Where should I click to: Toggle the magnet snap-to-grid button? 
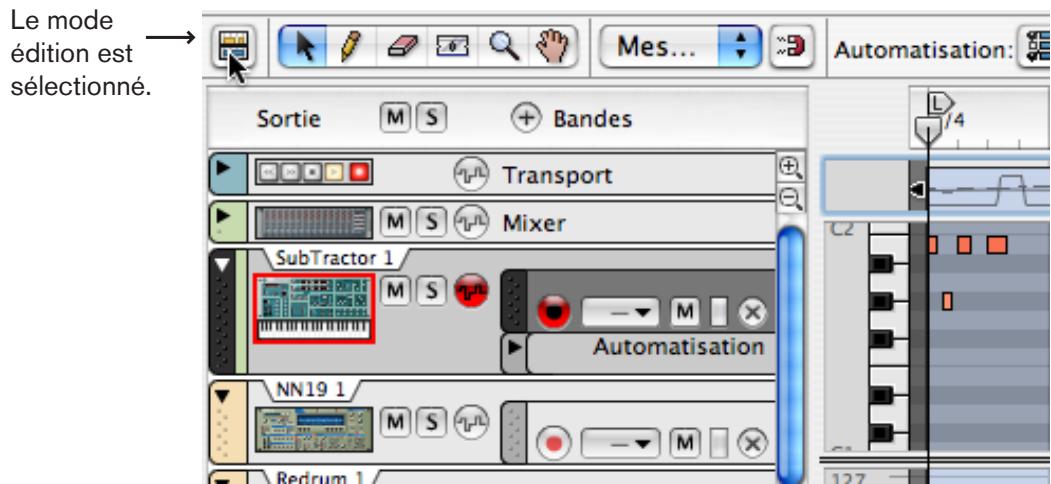click(x=792, y=48)
